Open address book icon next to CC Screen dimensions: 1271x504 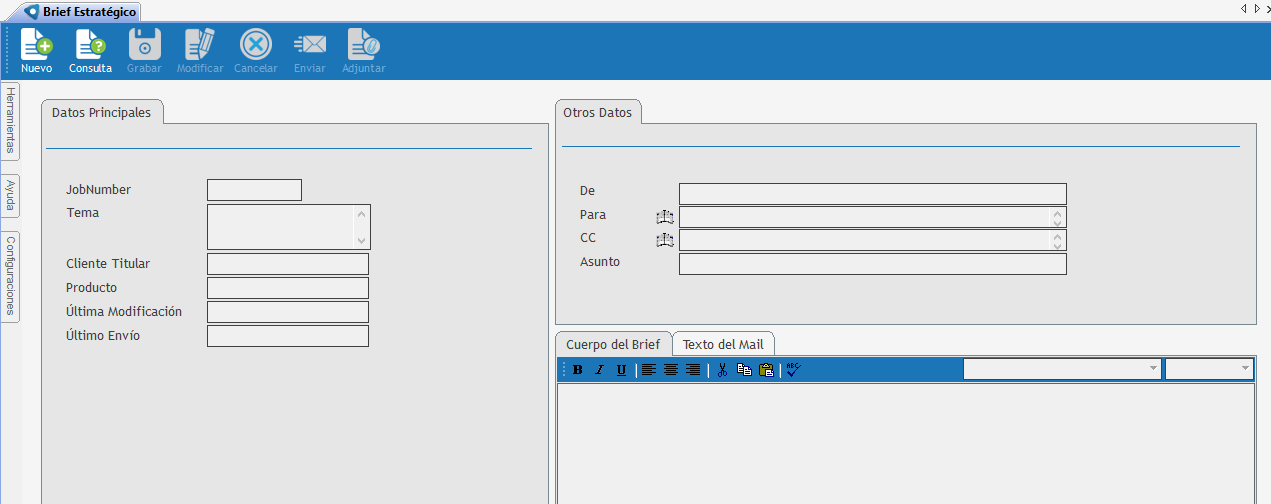(x=665, y=240)
